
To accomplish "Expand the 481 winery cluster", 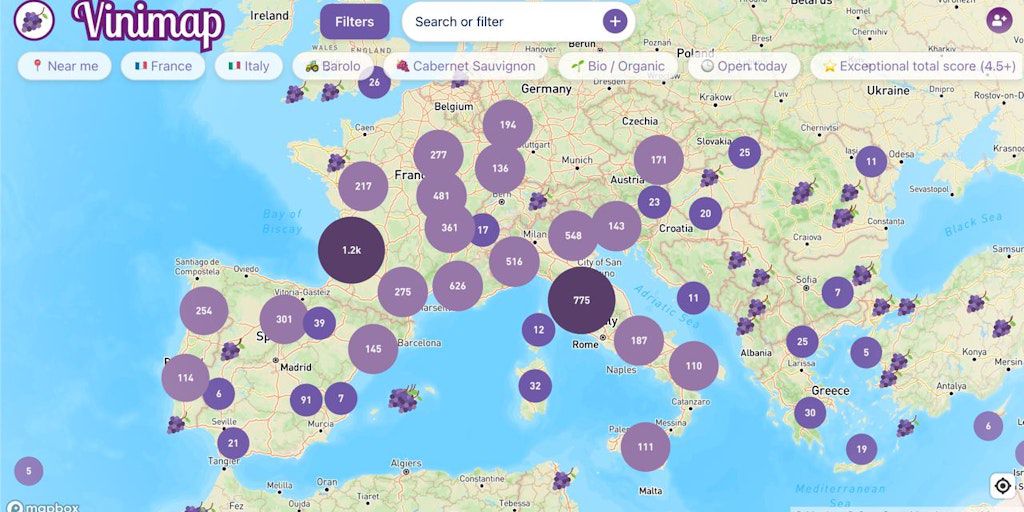I will point(441,195).
